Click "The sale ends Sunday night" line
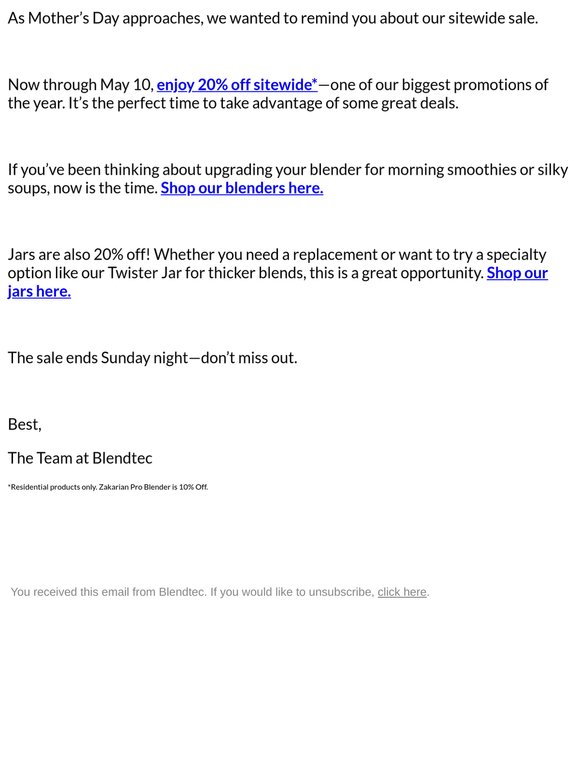The width and height of the screenshot is (580, 774). pos(98,358)
